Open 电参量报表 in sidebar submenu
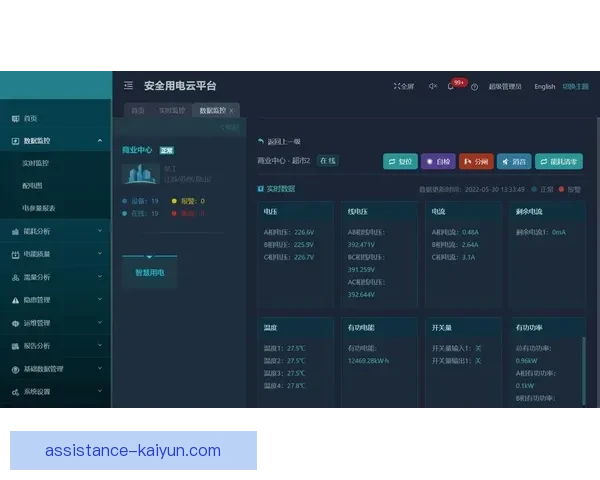 (x=39, y=209)
